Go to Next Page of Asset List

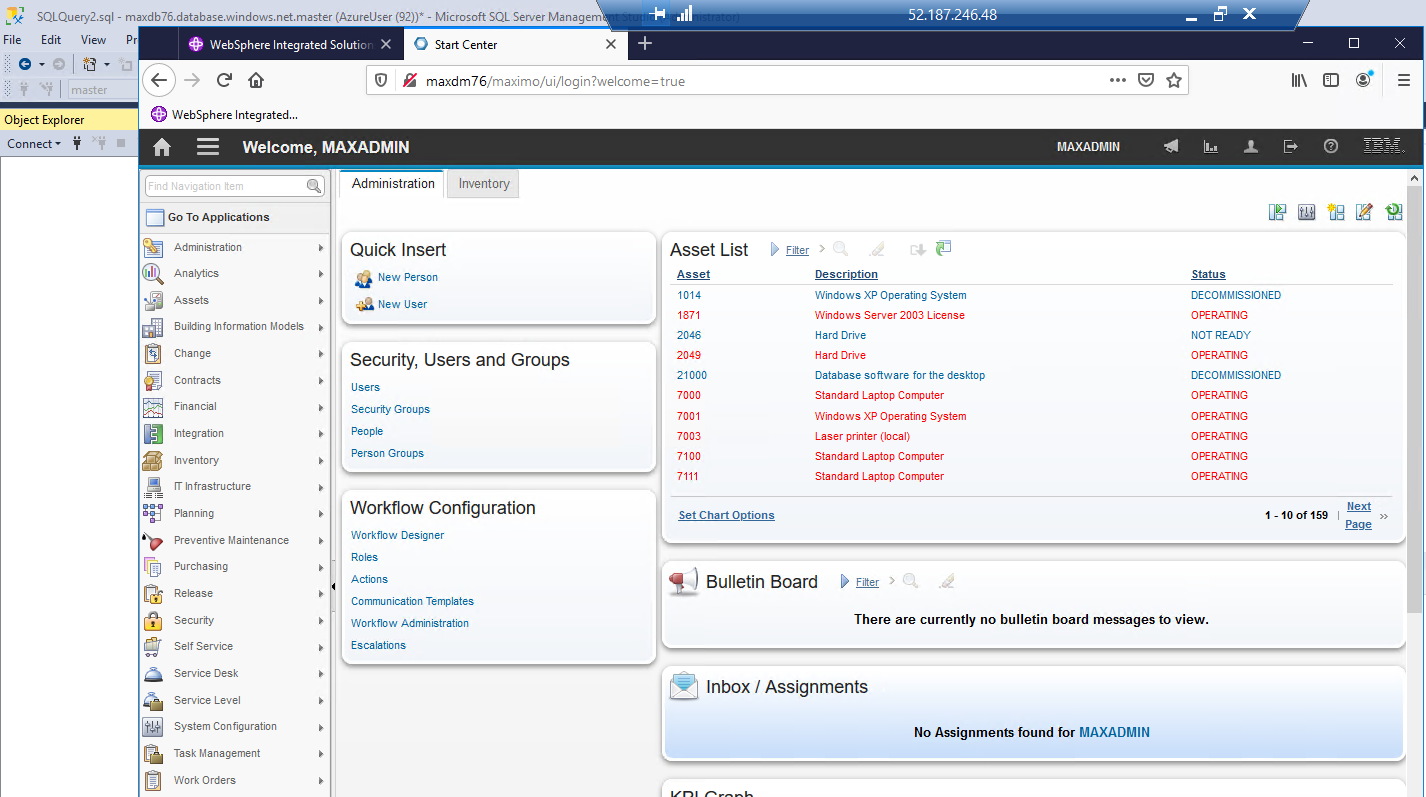pyautogui.click(x=1358, y=515)
